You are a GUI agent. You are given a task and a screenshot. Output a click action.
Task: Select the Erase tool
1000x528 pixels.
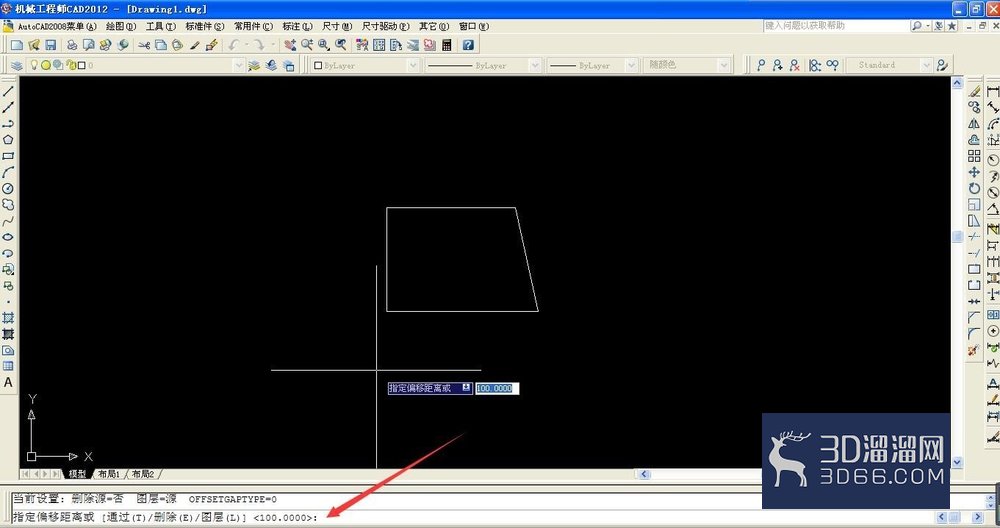point(974,91)
